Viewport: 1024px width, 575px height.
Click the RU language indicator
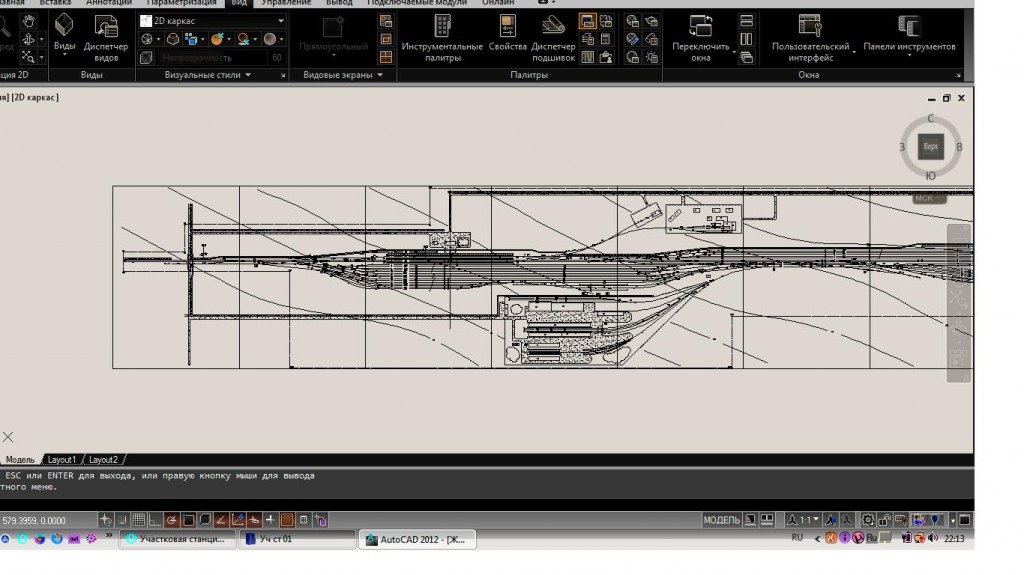point(797,538)
